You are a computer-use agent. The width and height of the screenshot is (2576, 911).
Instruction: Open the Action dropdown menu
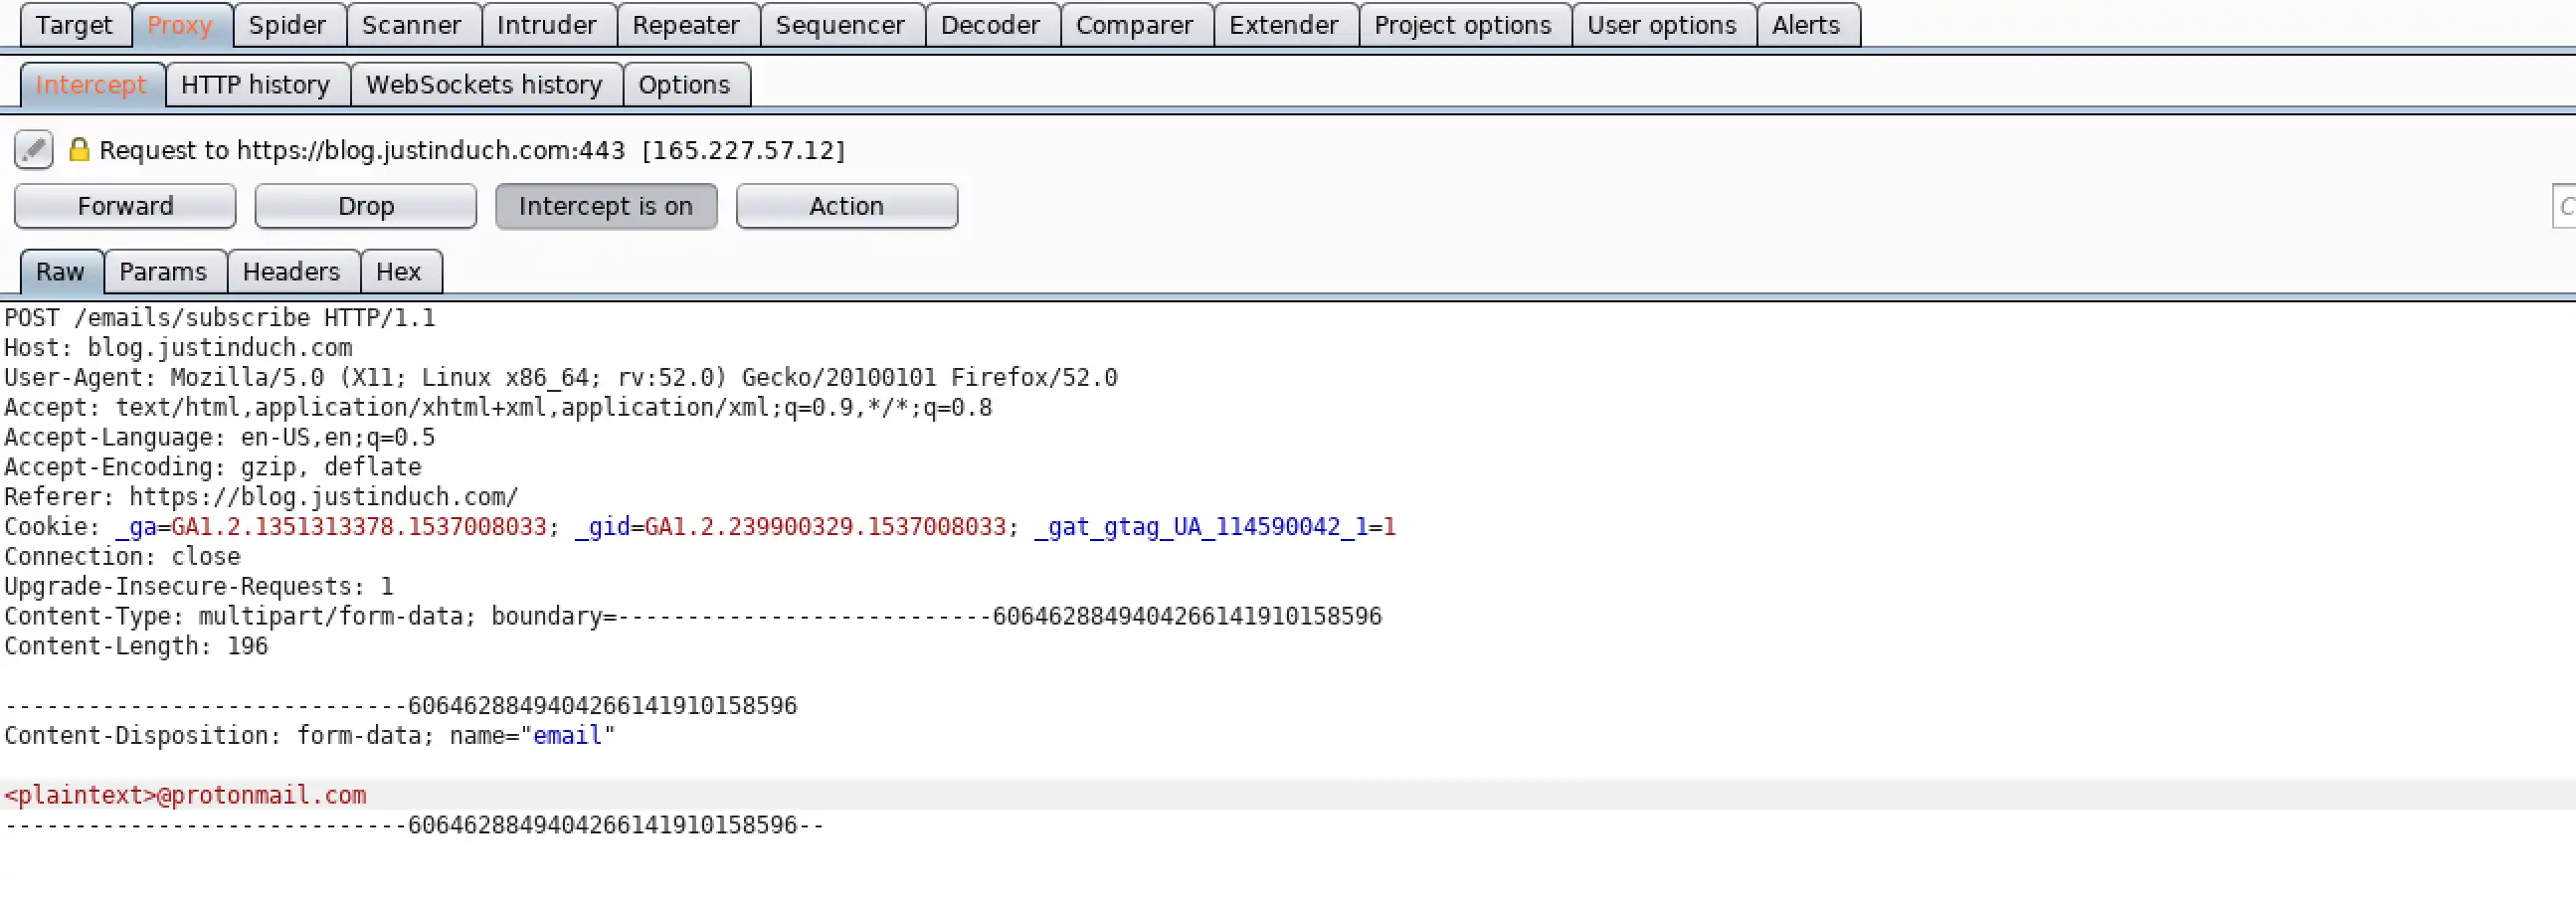click(846, 206)
